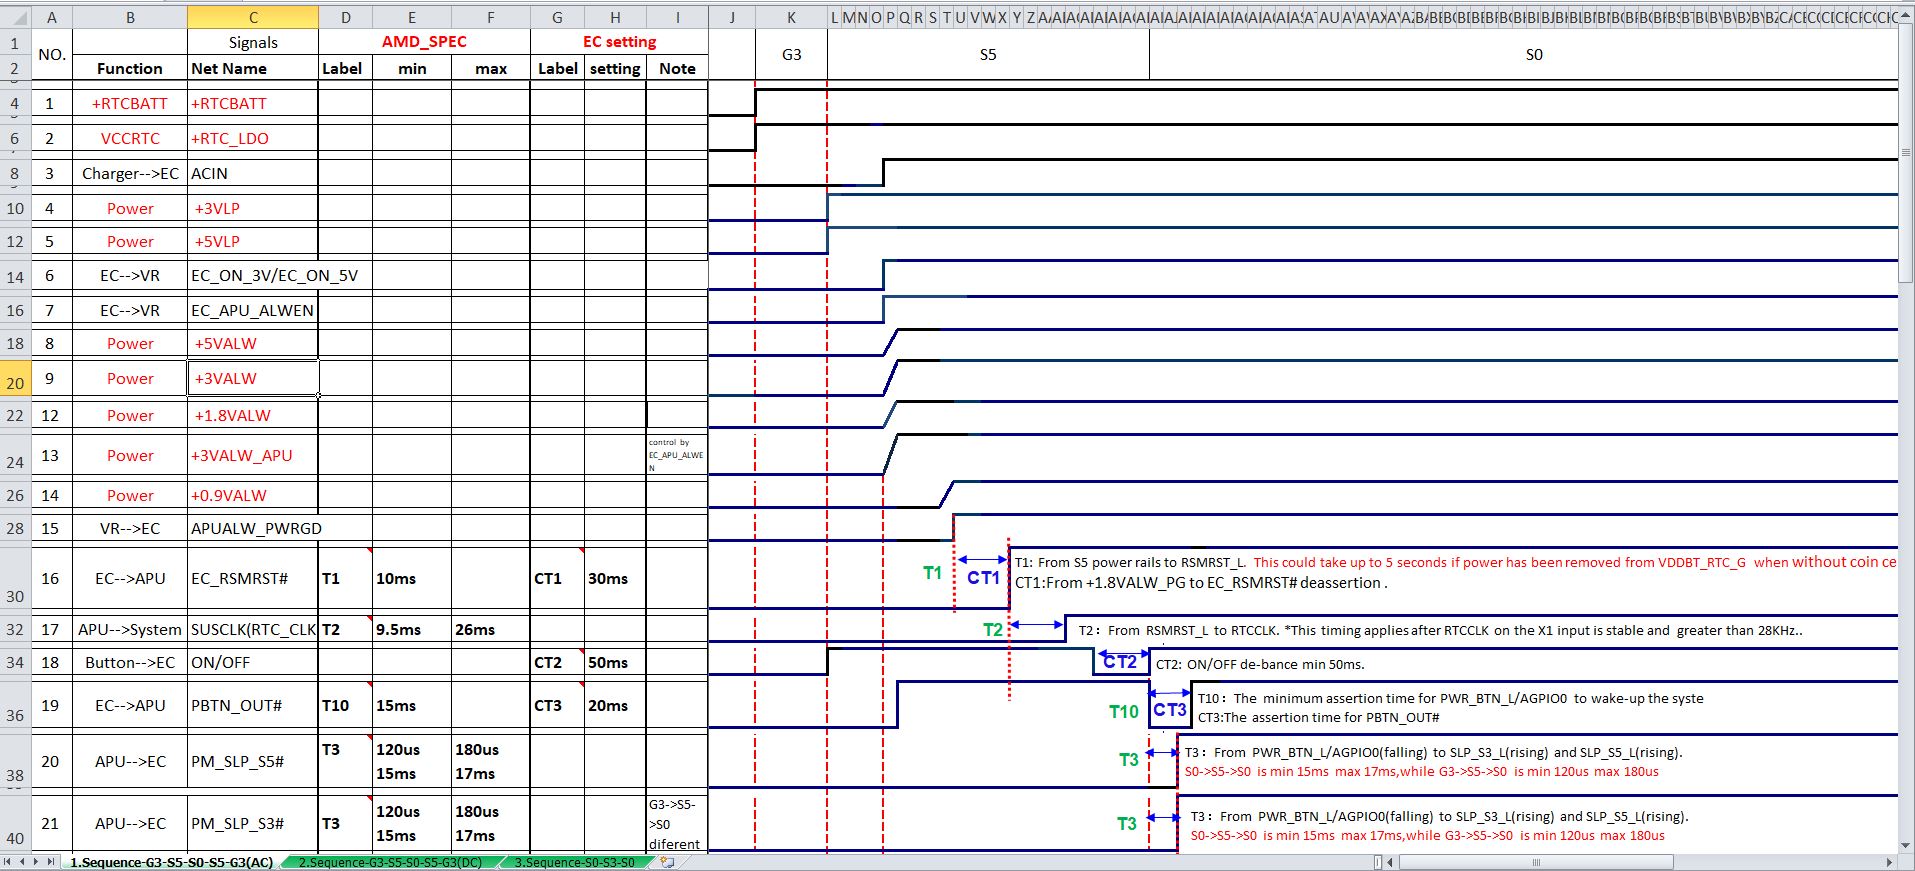Click the SUSCLK(RTC_CLK cell
The width and height of the screenshot is (1915, 871).
pos(253,629)
